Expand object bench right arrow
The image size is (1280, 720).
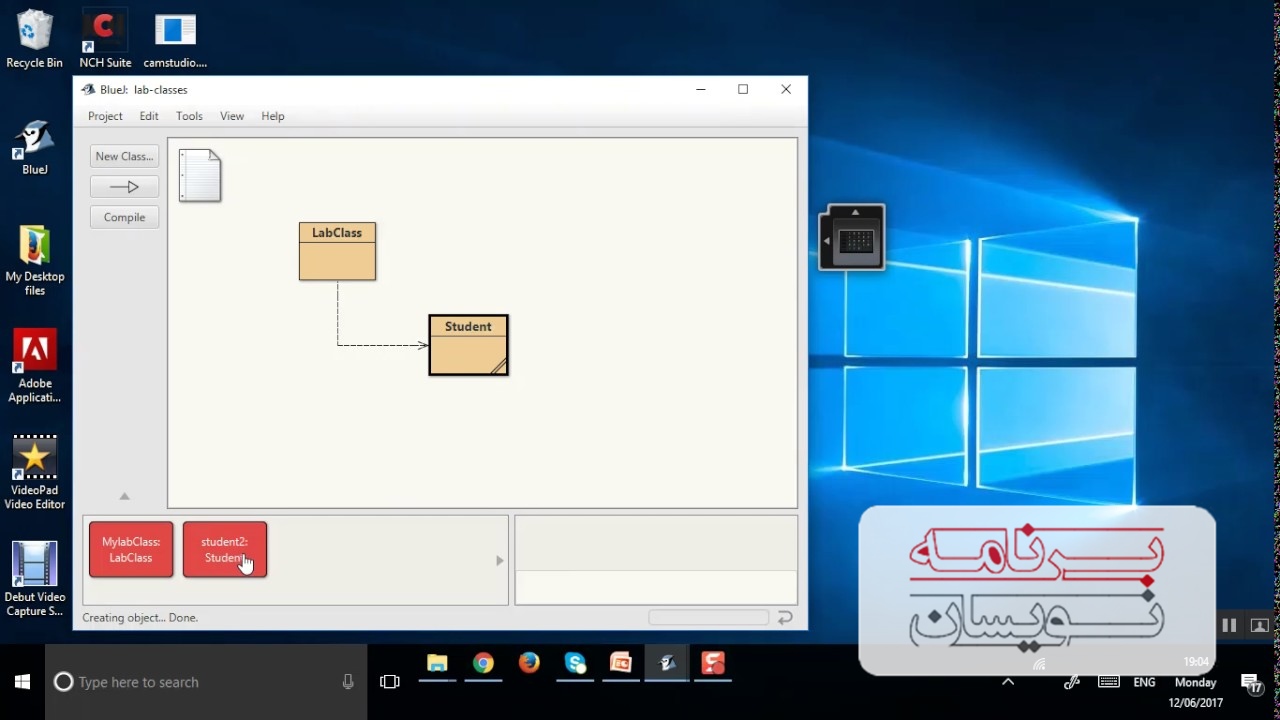pos(500,561)
